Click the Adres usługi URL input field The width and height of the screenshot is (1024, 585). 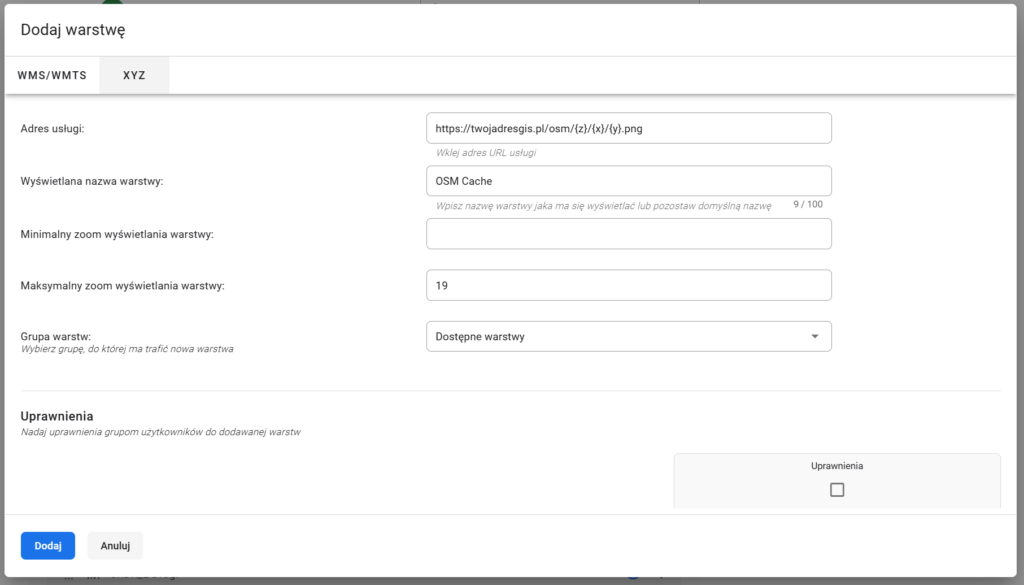point(628,128)
